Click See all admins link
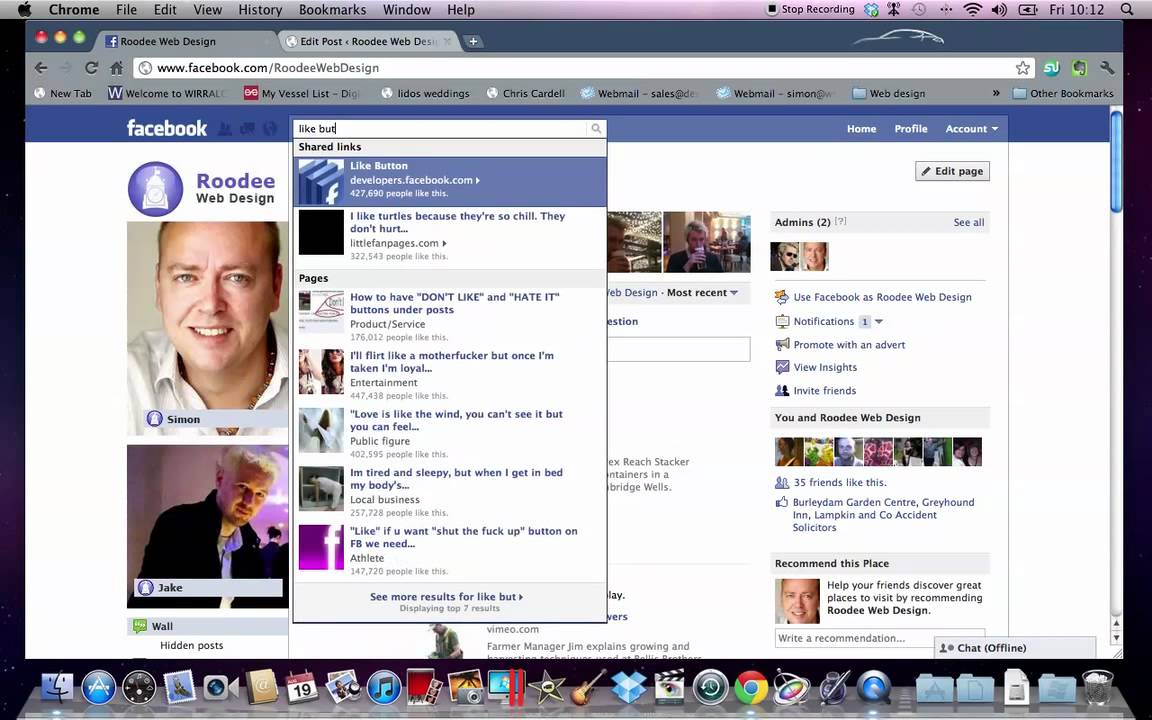The image size is (1152, 720). click(968, 222)
